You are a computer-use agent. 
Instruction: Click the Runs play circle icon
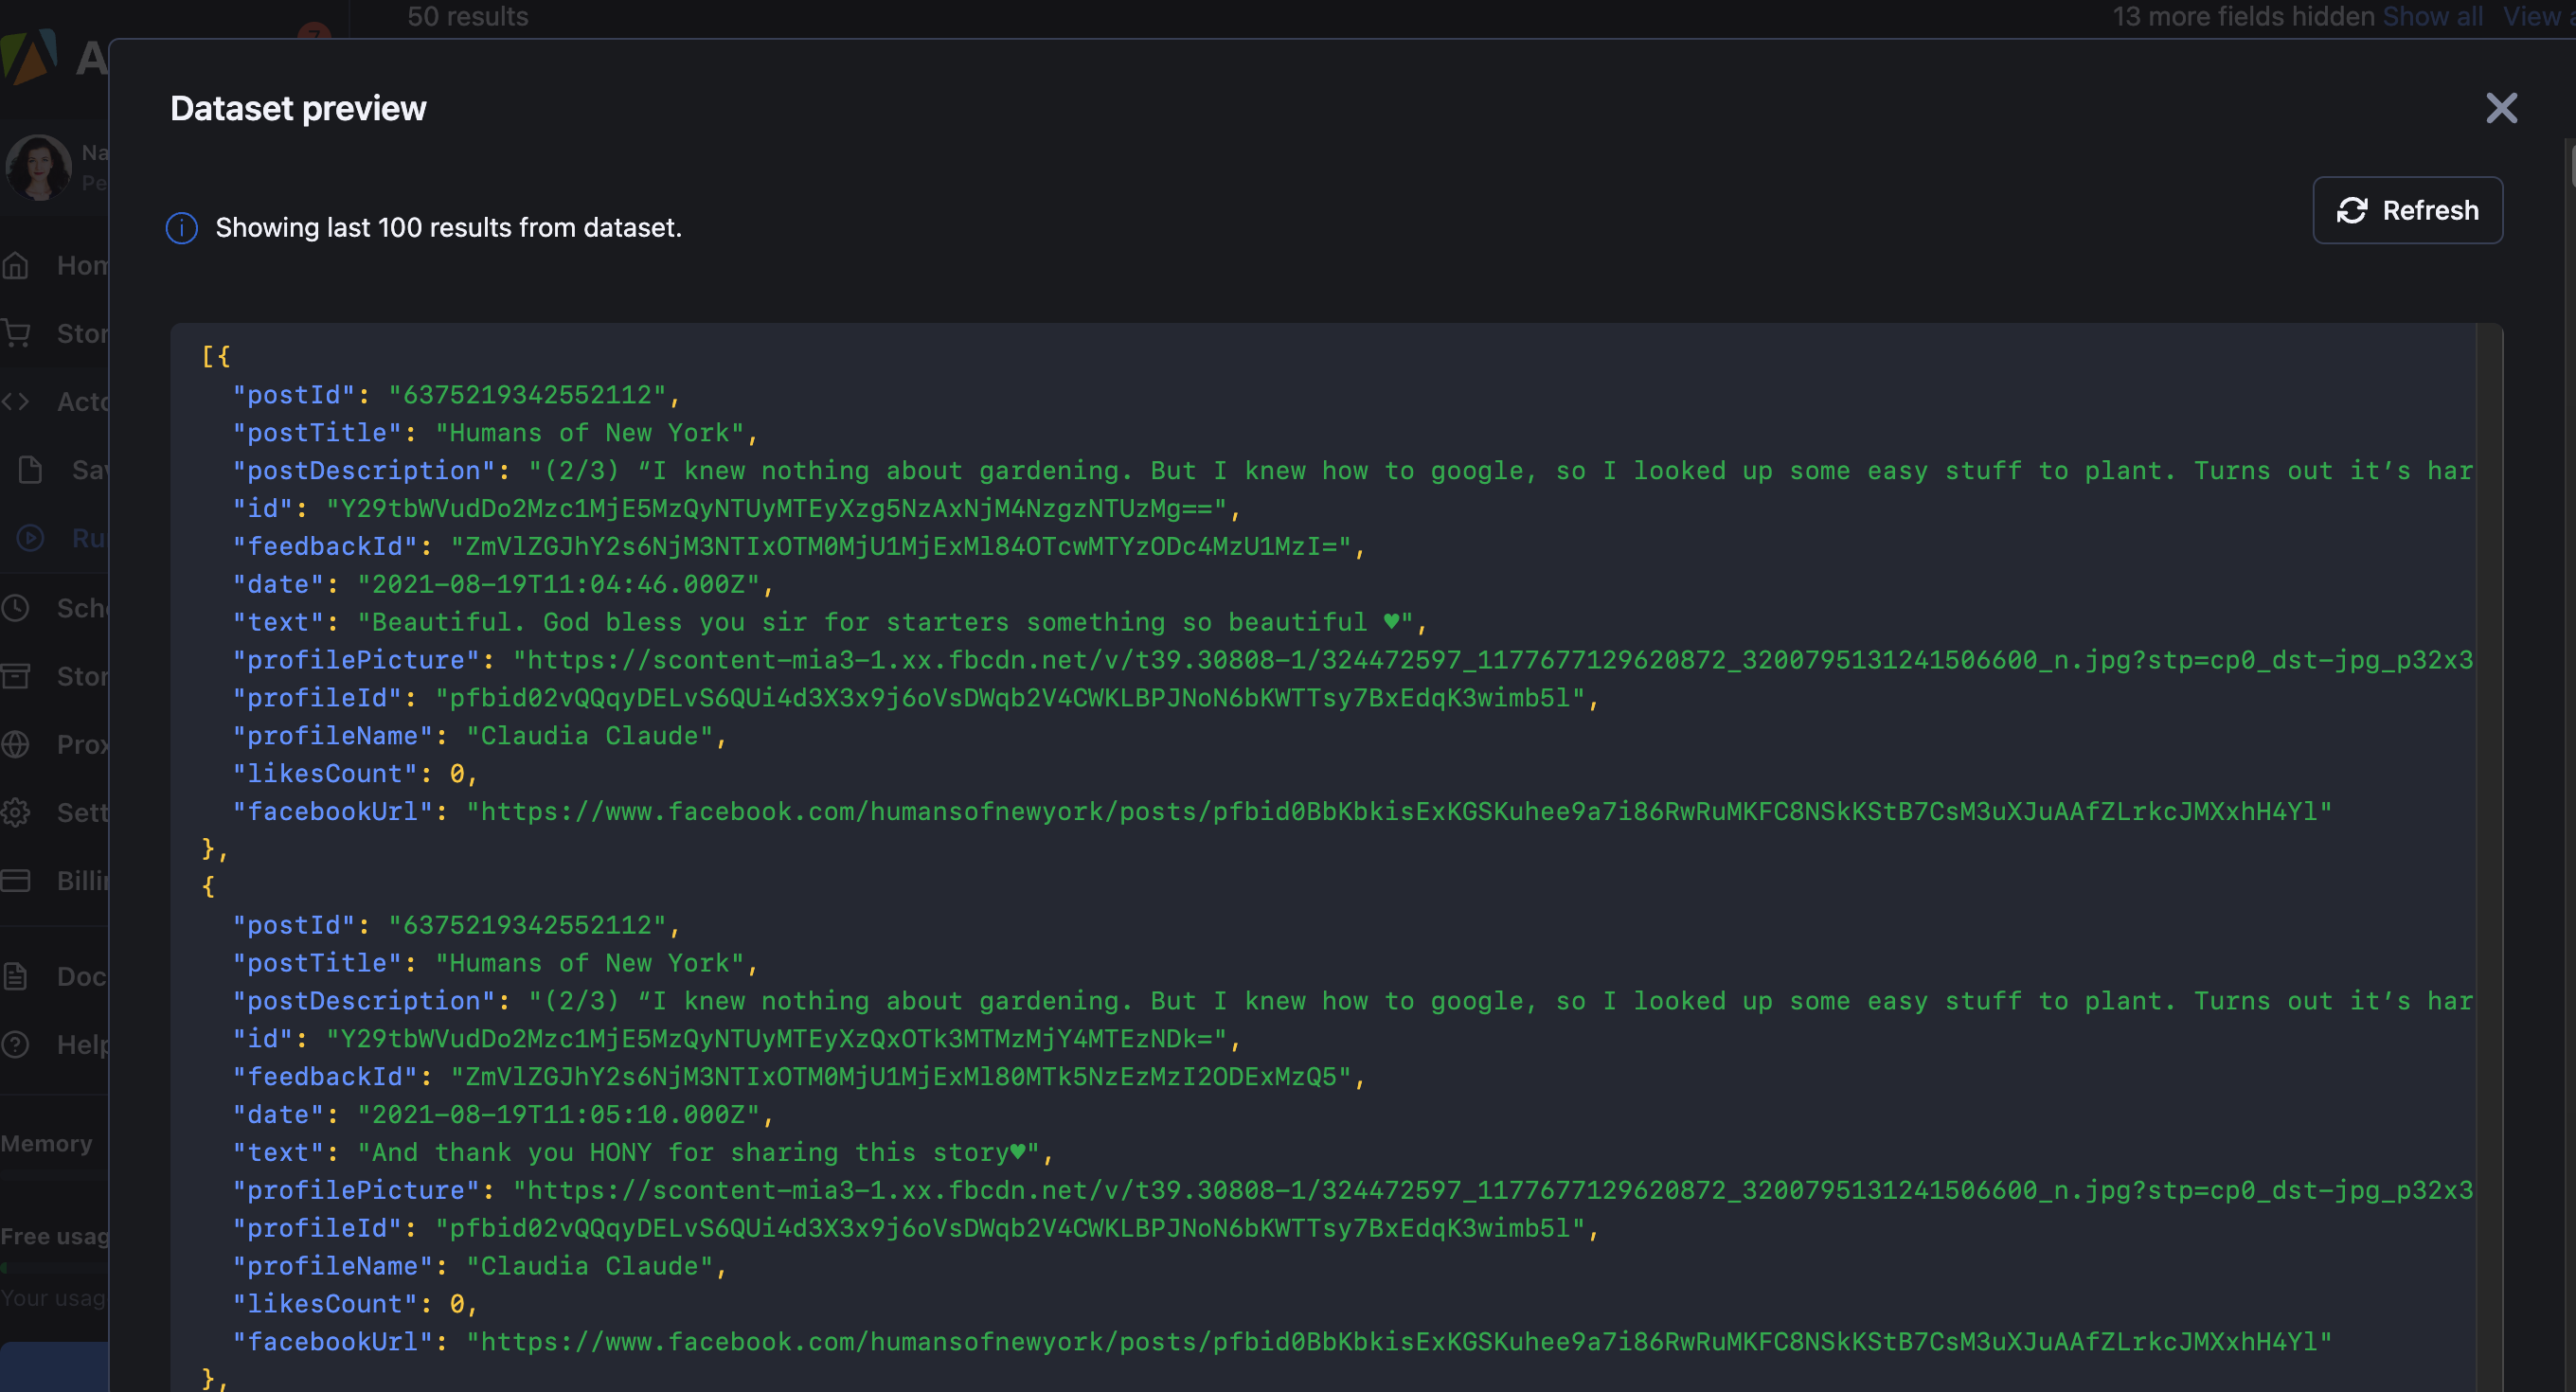click(30, 538)
